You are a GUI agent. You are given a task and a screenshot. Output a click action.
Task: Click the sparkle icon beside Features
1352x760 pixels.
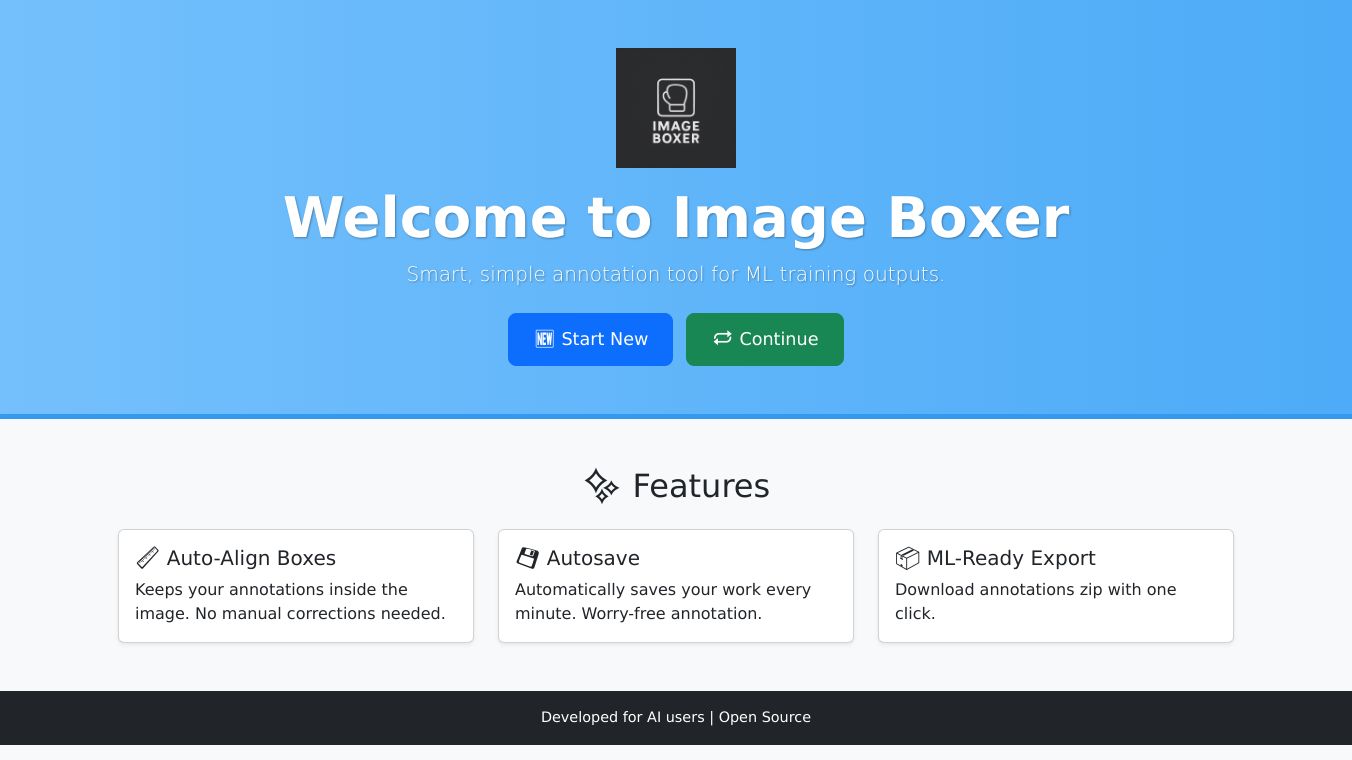point(602,486)
